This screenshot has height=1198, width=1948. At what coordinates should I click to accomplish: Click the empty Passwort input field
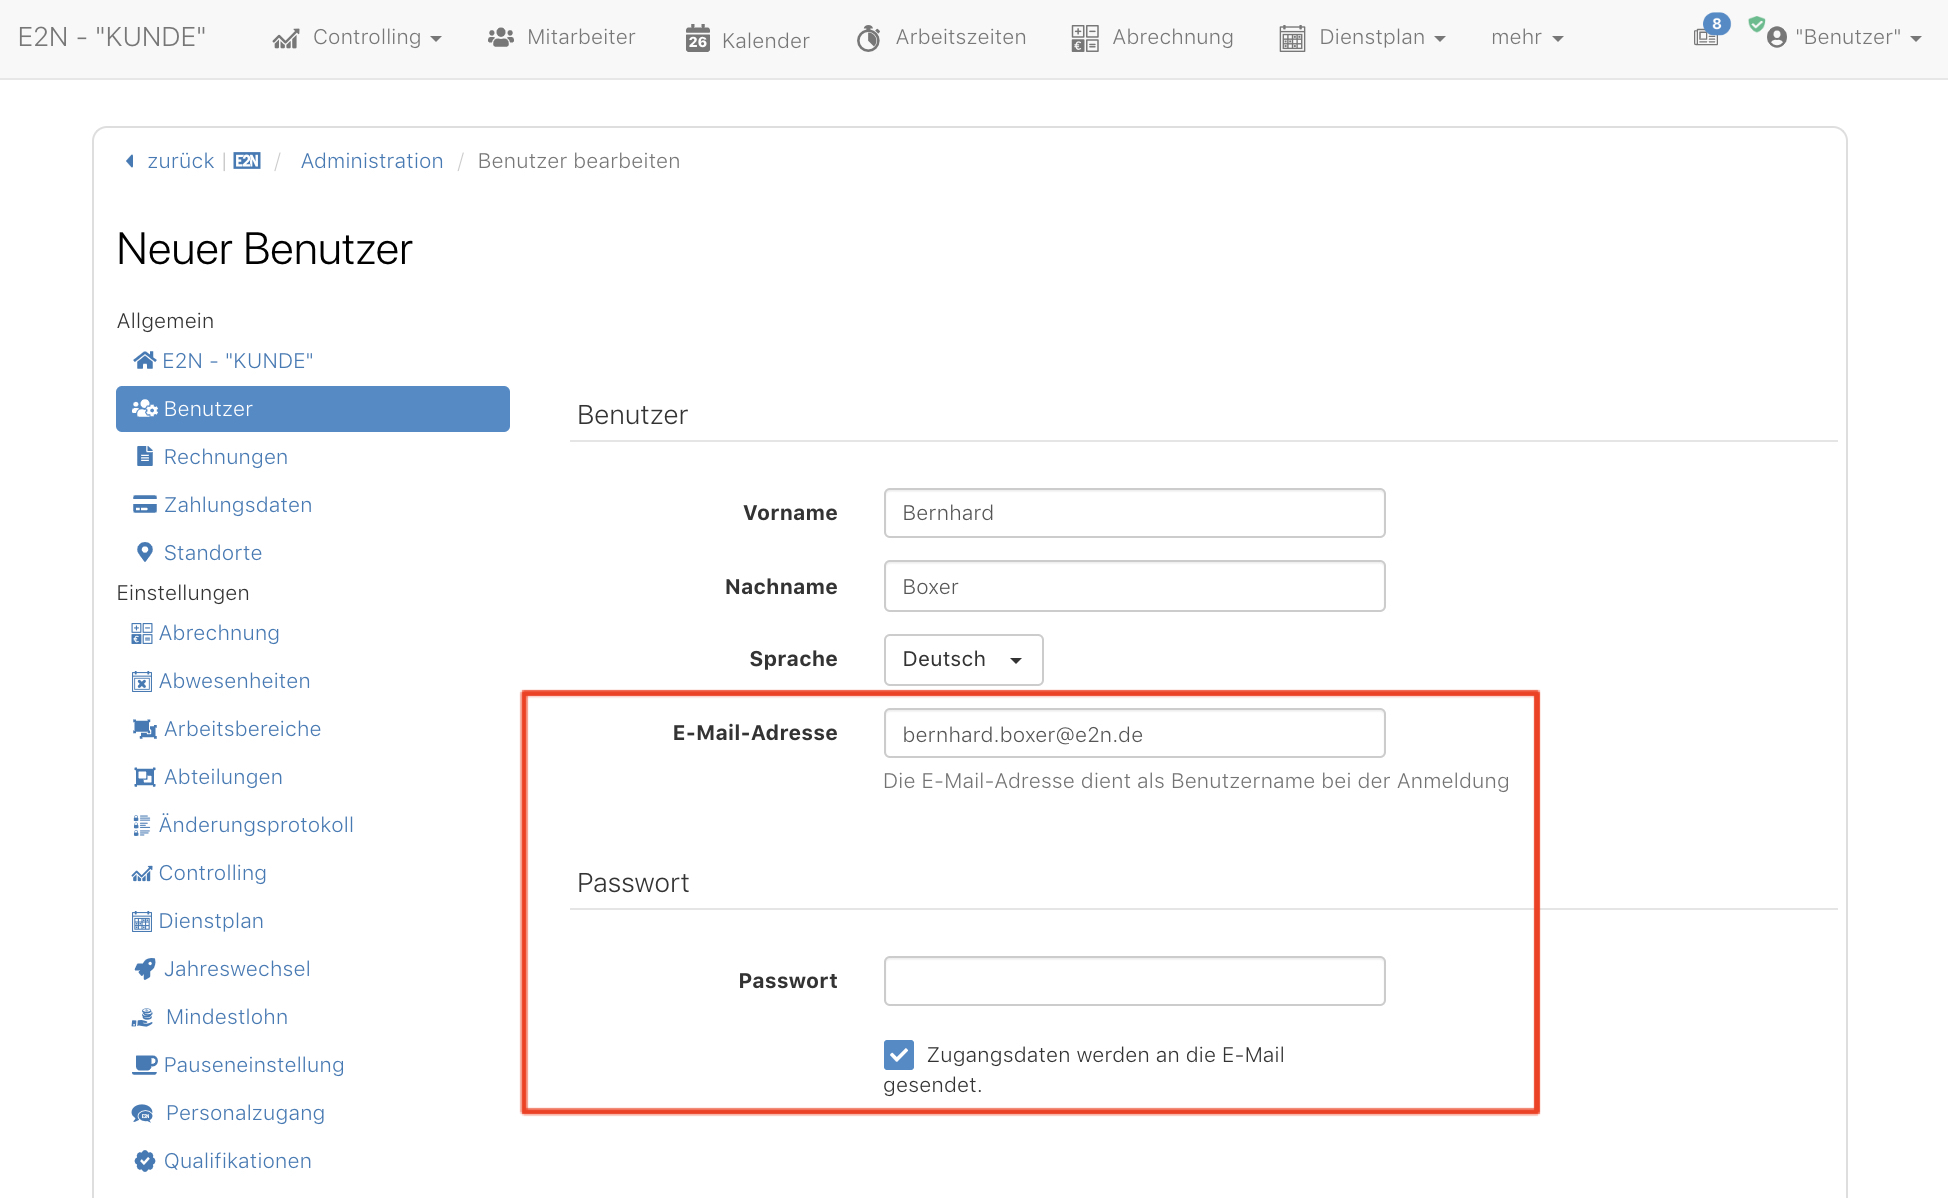1135,981
